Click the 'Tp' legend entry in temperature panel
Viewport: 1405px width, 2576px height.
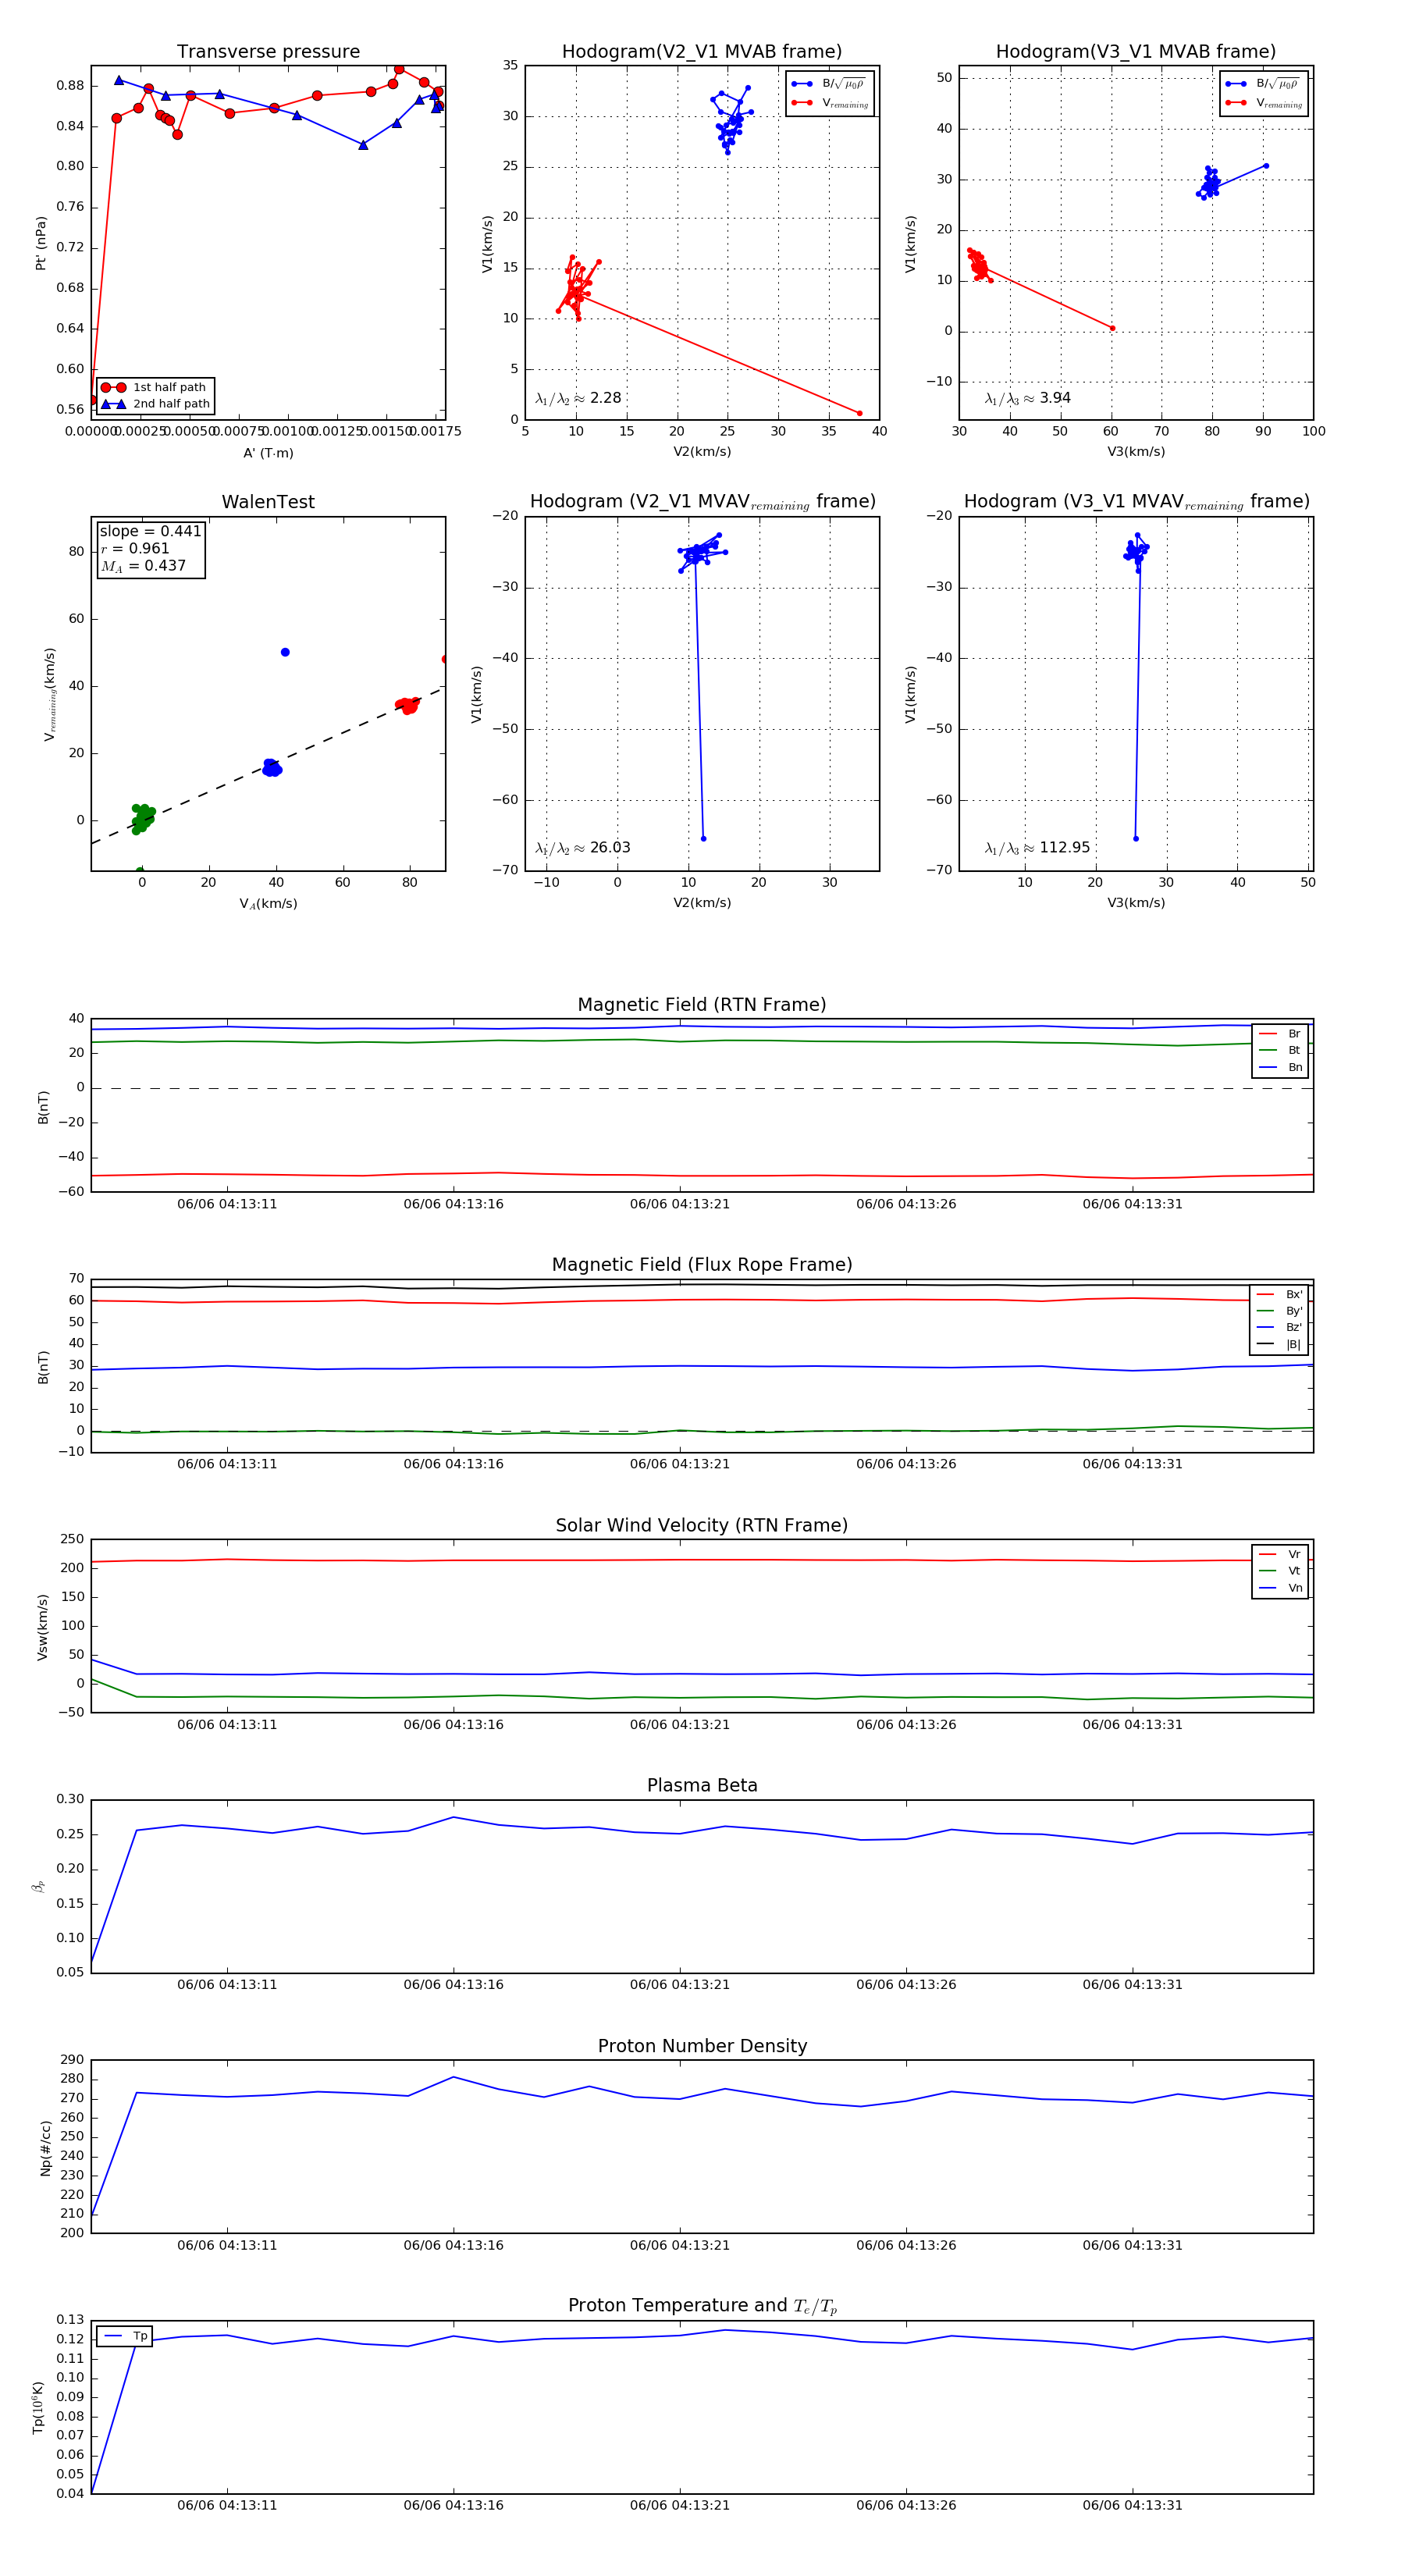click(x=125, y=2336)
